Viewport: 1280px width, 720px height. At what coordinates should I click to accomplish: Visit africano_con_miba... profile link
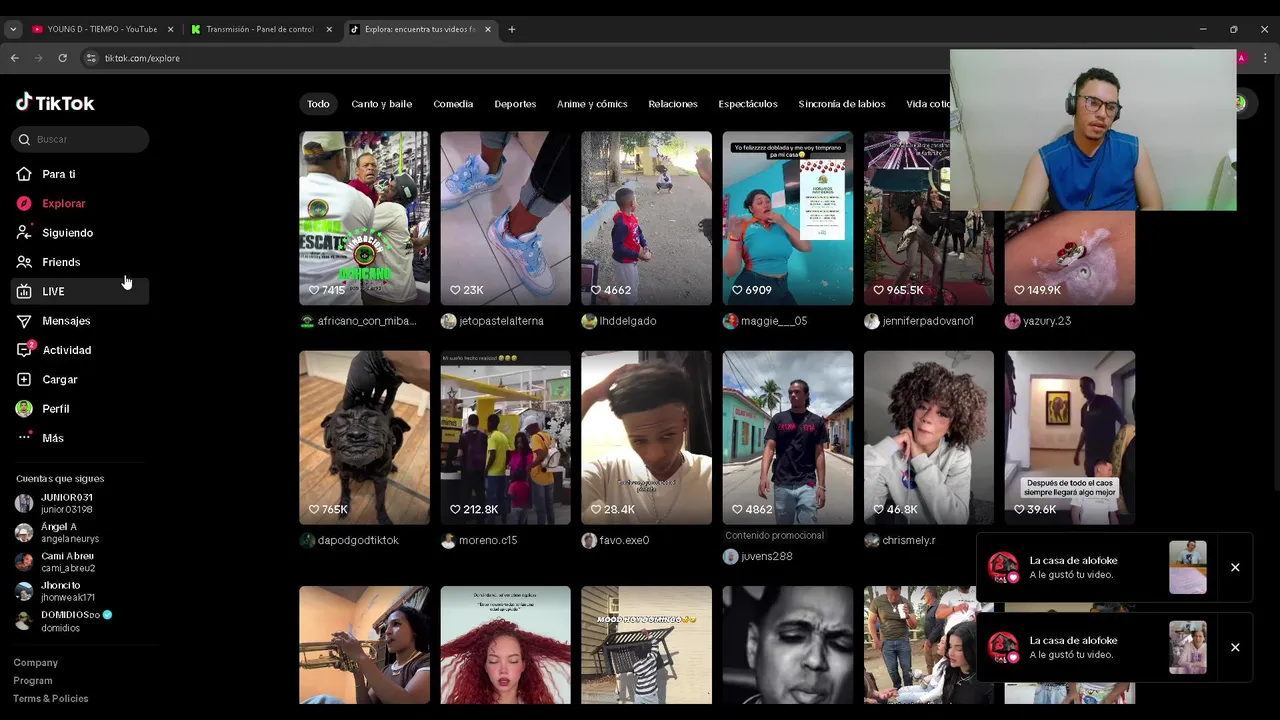click(359, 321)
